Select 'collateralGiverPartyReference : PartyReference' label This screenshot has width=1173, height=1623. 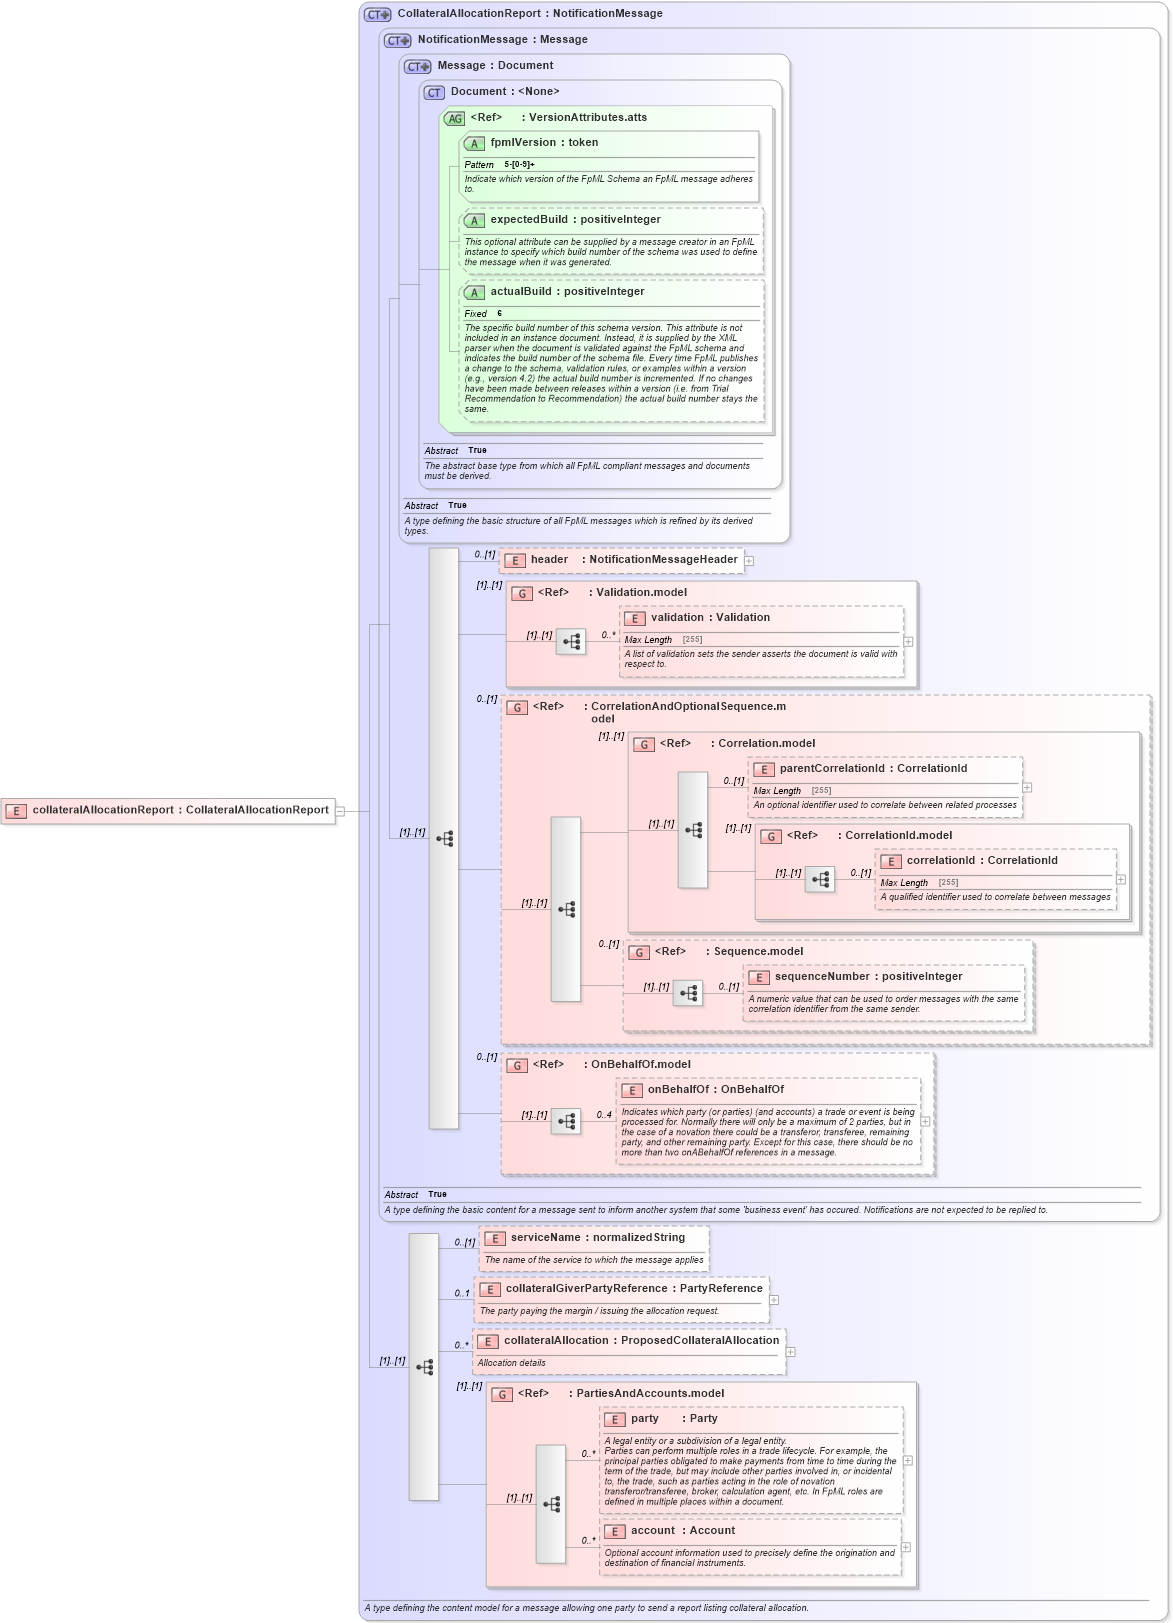[x=634, y=1289]
